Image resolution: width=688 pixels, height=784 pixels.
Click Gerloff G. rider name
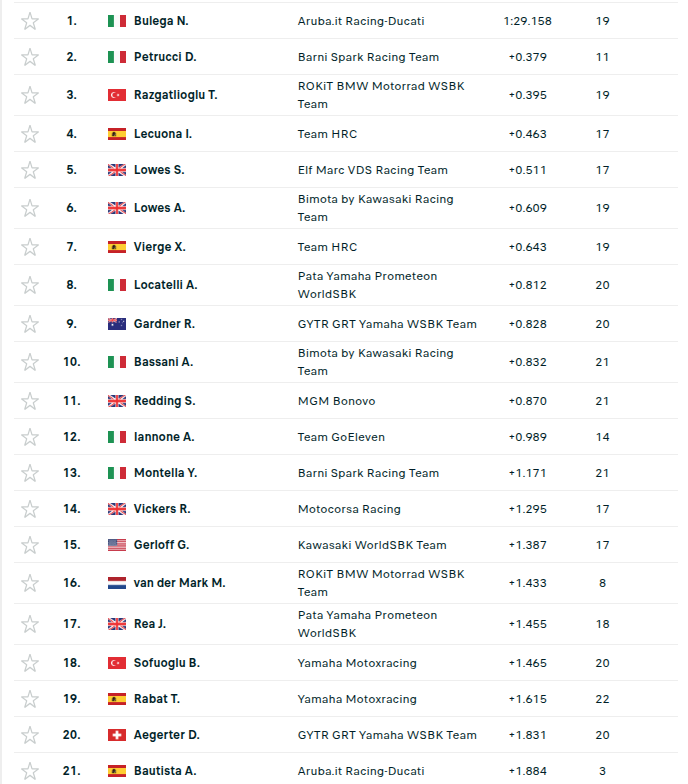[162, 545]
